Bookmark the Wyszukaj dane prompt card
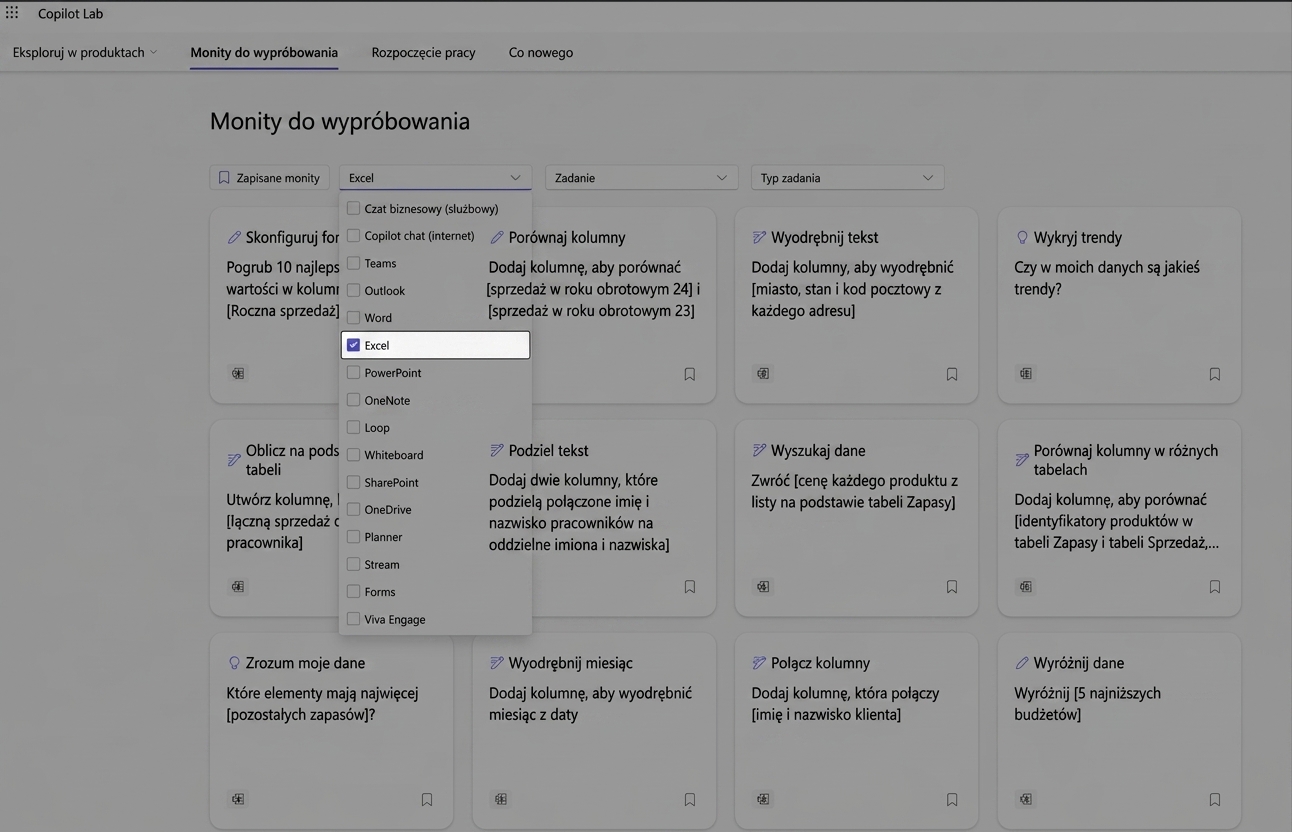1292x832 pixels. (952, 587)
